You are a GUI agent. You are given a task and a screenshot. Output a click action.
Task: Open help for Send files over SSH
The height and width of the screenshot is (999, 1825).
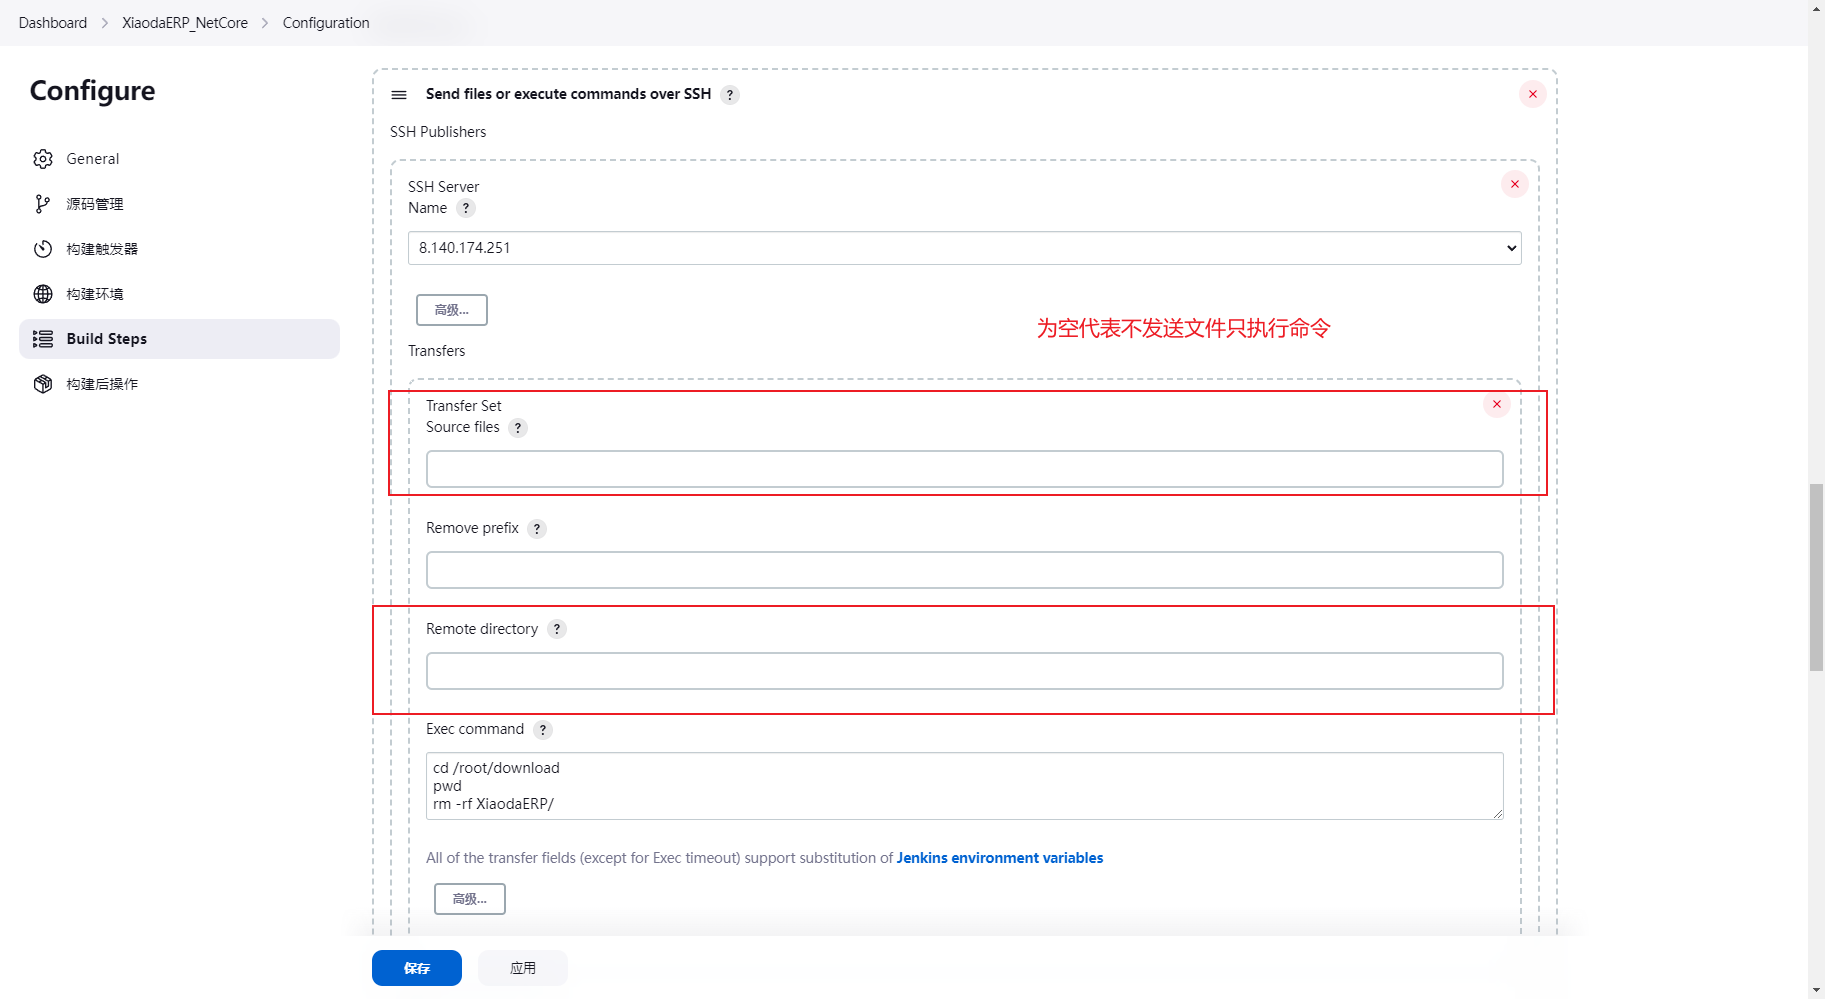coord(730,95)
